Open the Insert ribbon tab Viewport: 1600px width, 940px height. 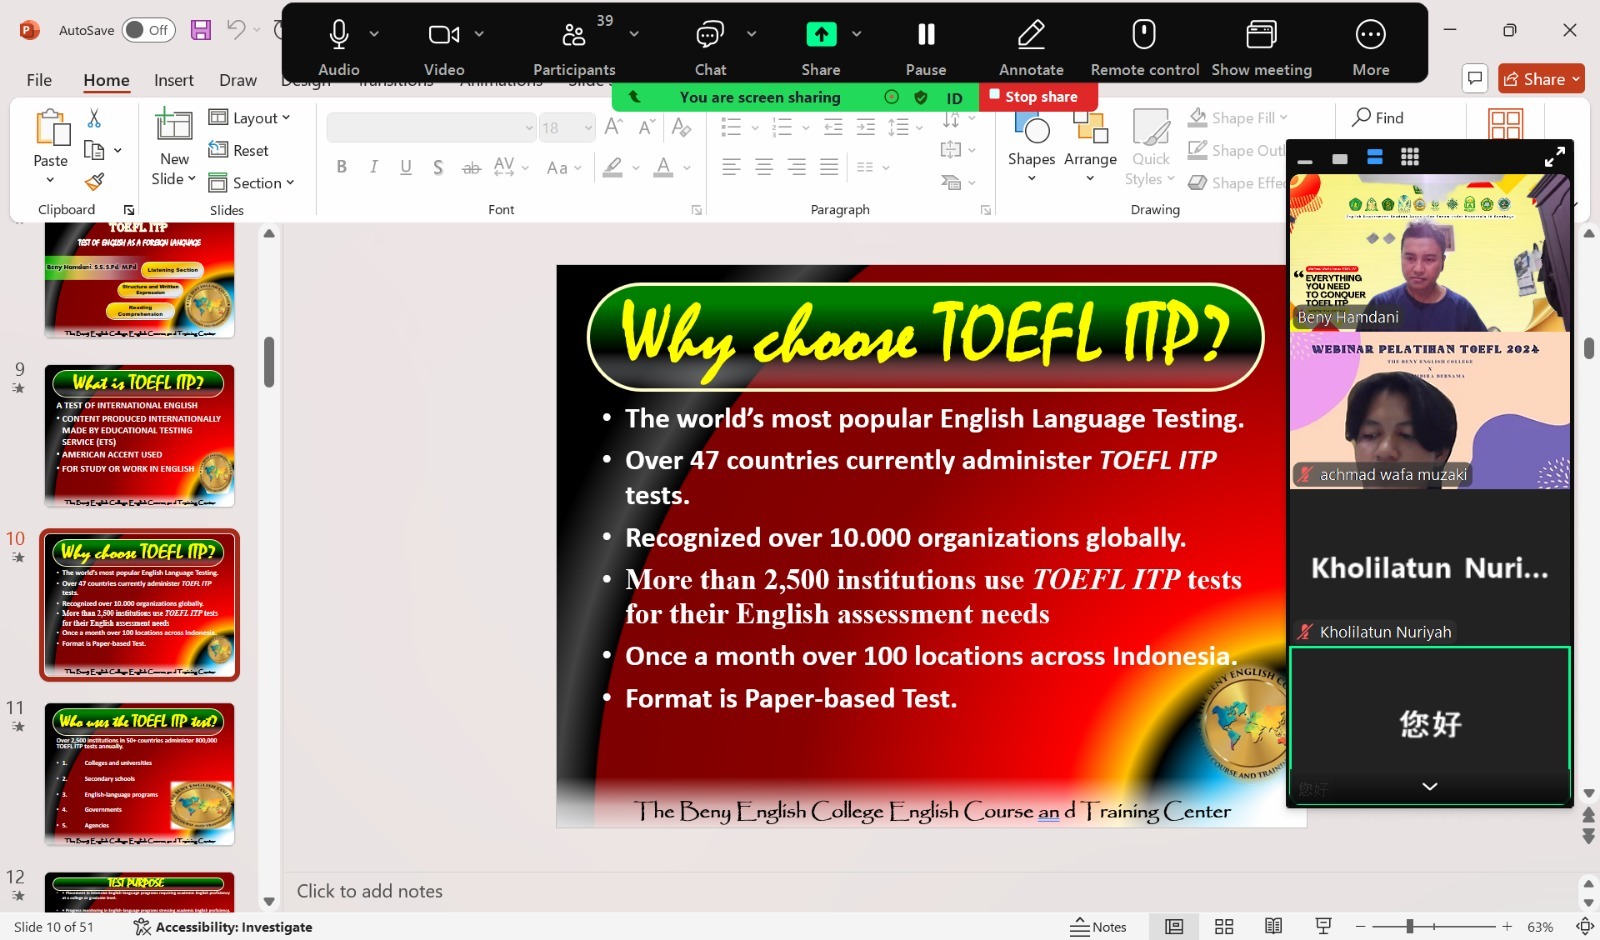(173, 80)
